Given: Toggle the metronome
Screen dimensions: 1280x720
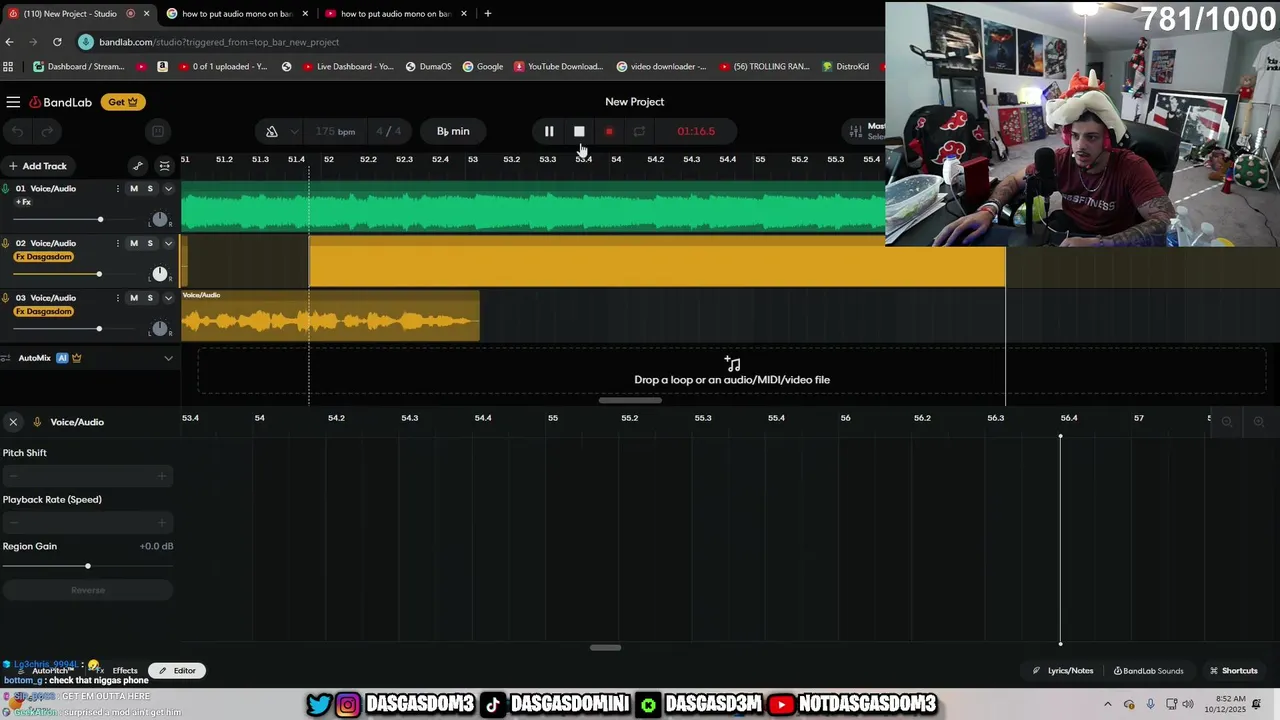Looking at the screenshot, I should click(272, 131).
